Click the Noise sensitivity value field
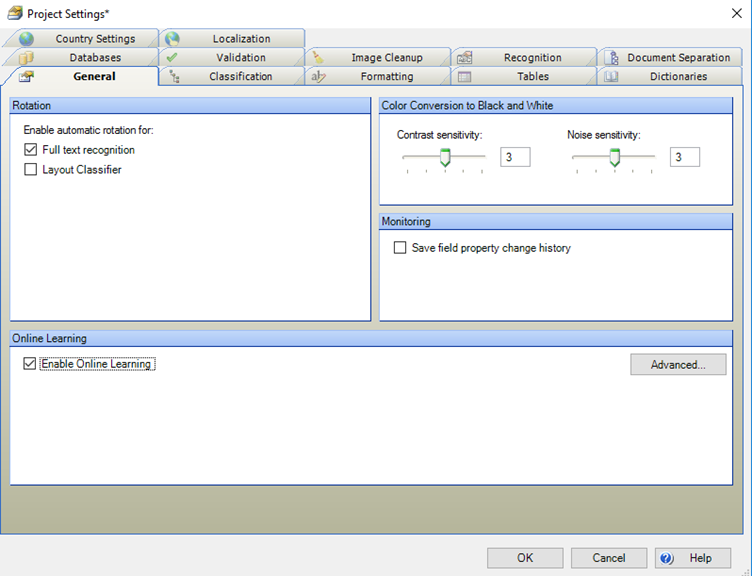The width and height of the screenshot is (752, 576). click(685, 157)
